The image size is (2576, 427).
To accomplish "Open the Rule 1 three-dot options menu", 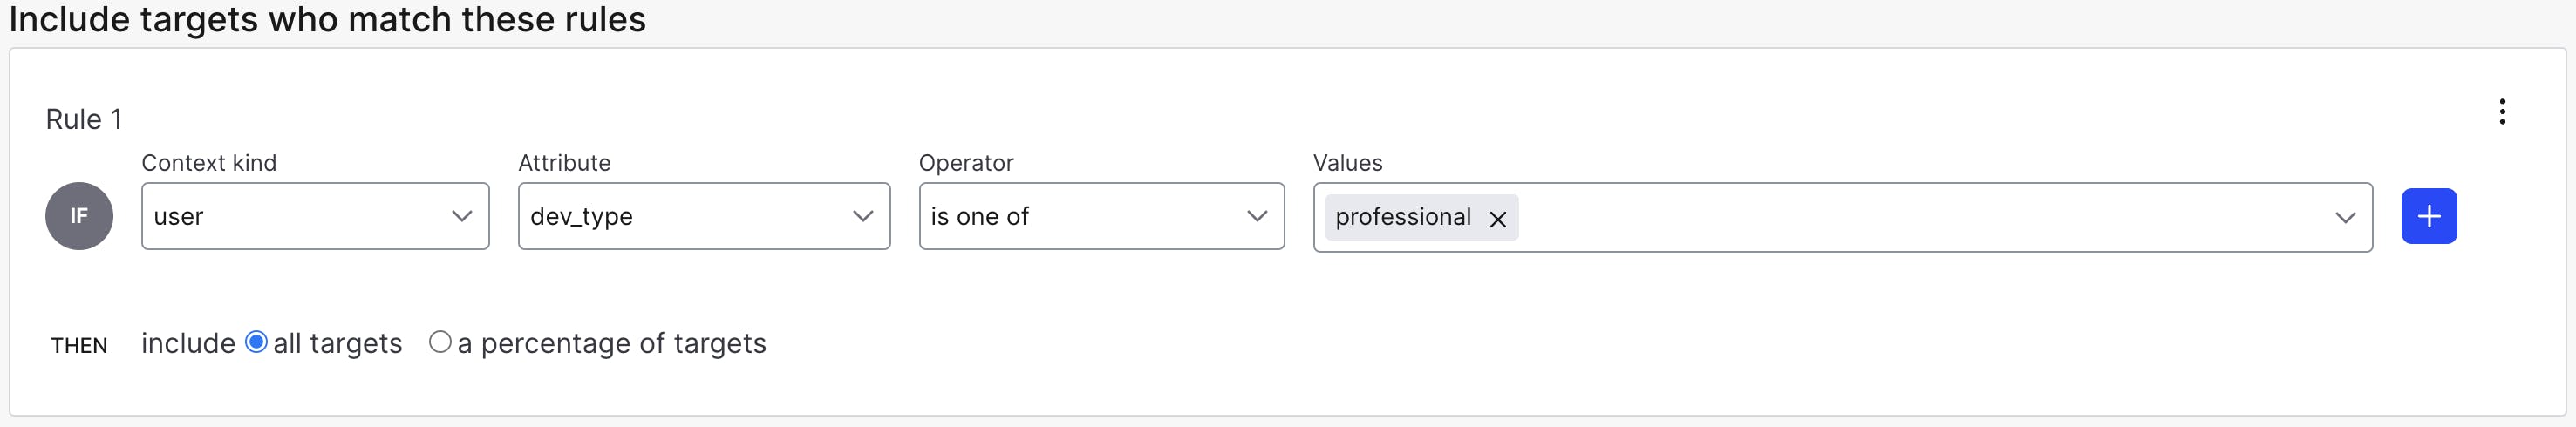I will tap(2502, 111).
